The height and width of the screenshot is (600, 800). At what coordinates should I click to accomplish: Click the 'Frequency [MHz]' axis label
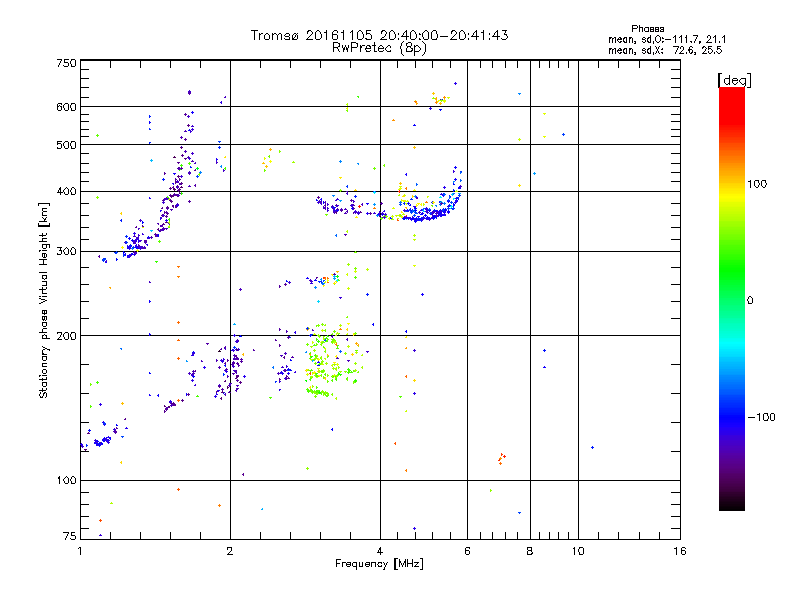click(x=379, y=564)
